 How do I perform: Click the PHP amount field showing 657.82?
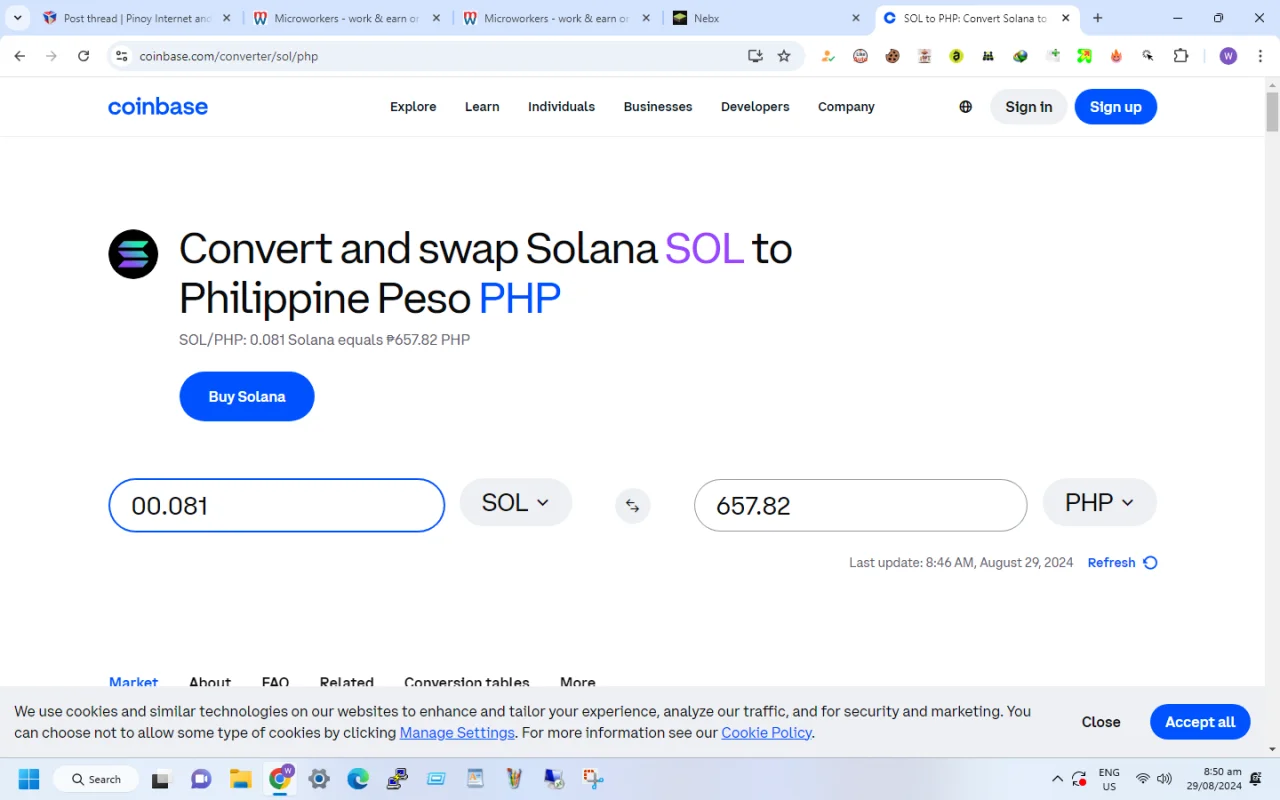861,505
